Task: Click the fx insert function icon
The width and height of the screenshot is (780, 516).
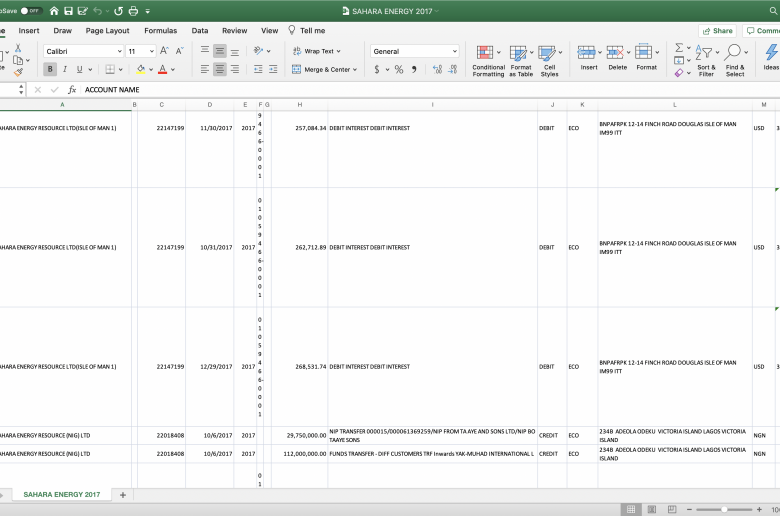Action: click(x=72, y=90)
